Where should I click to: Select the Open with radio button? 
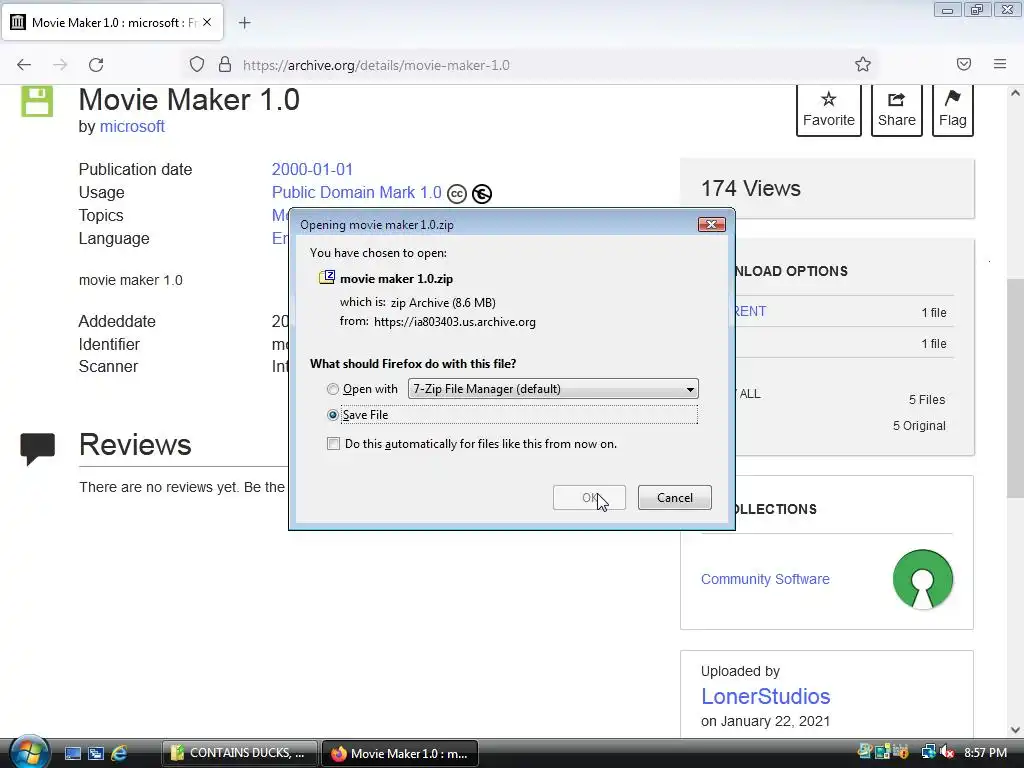333,389
